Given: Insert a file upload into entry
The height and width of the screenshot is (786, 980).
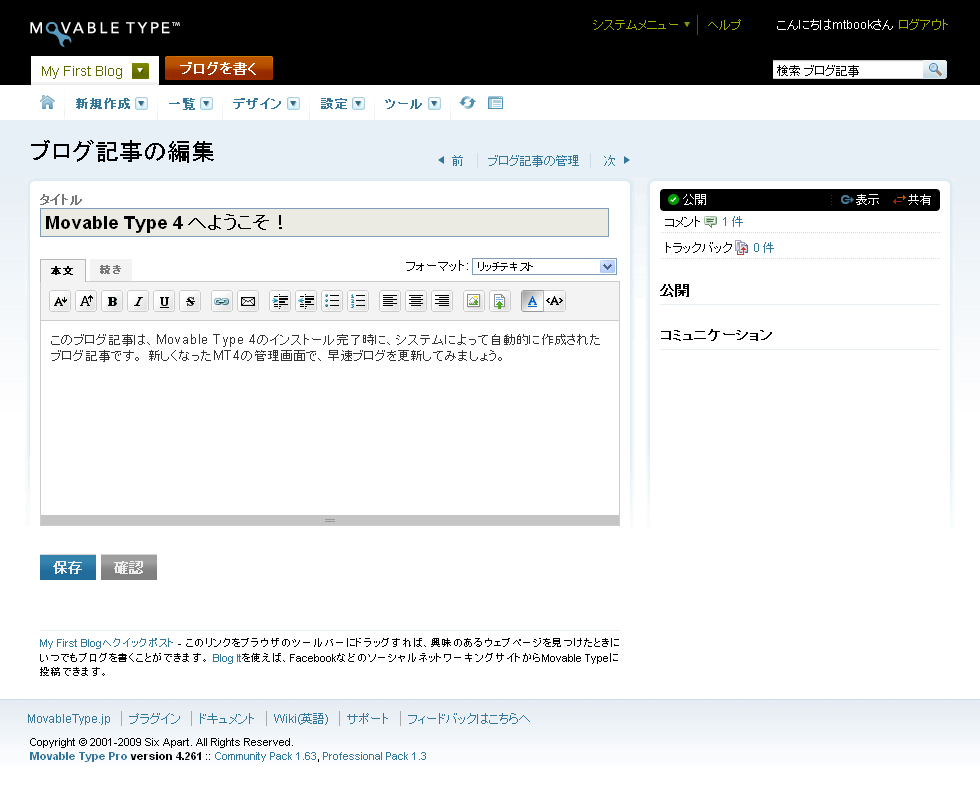Looking at the screenshot, I should point(499,301).
